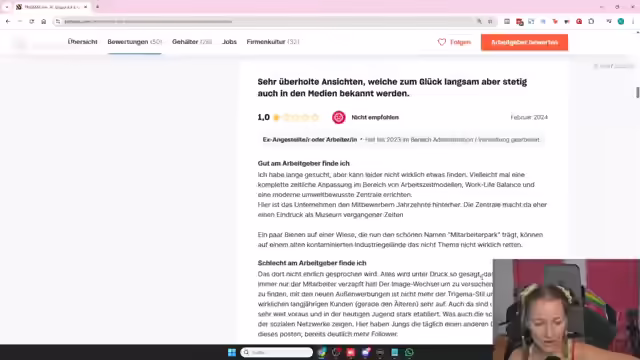Click the Windows taskbar search box
640x360 pixels.
pos(277,352)
